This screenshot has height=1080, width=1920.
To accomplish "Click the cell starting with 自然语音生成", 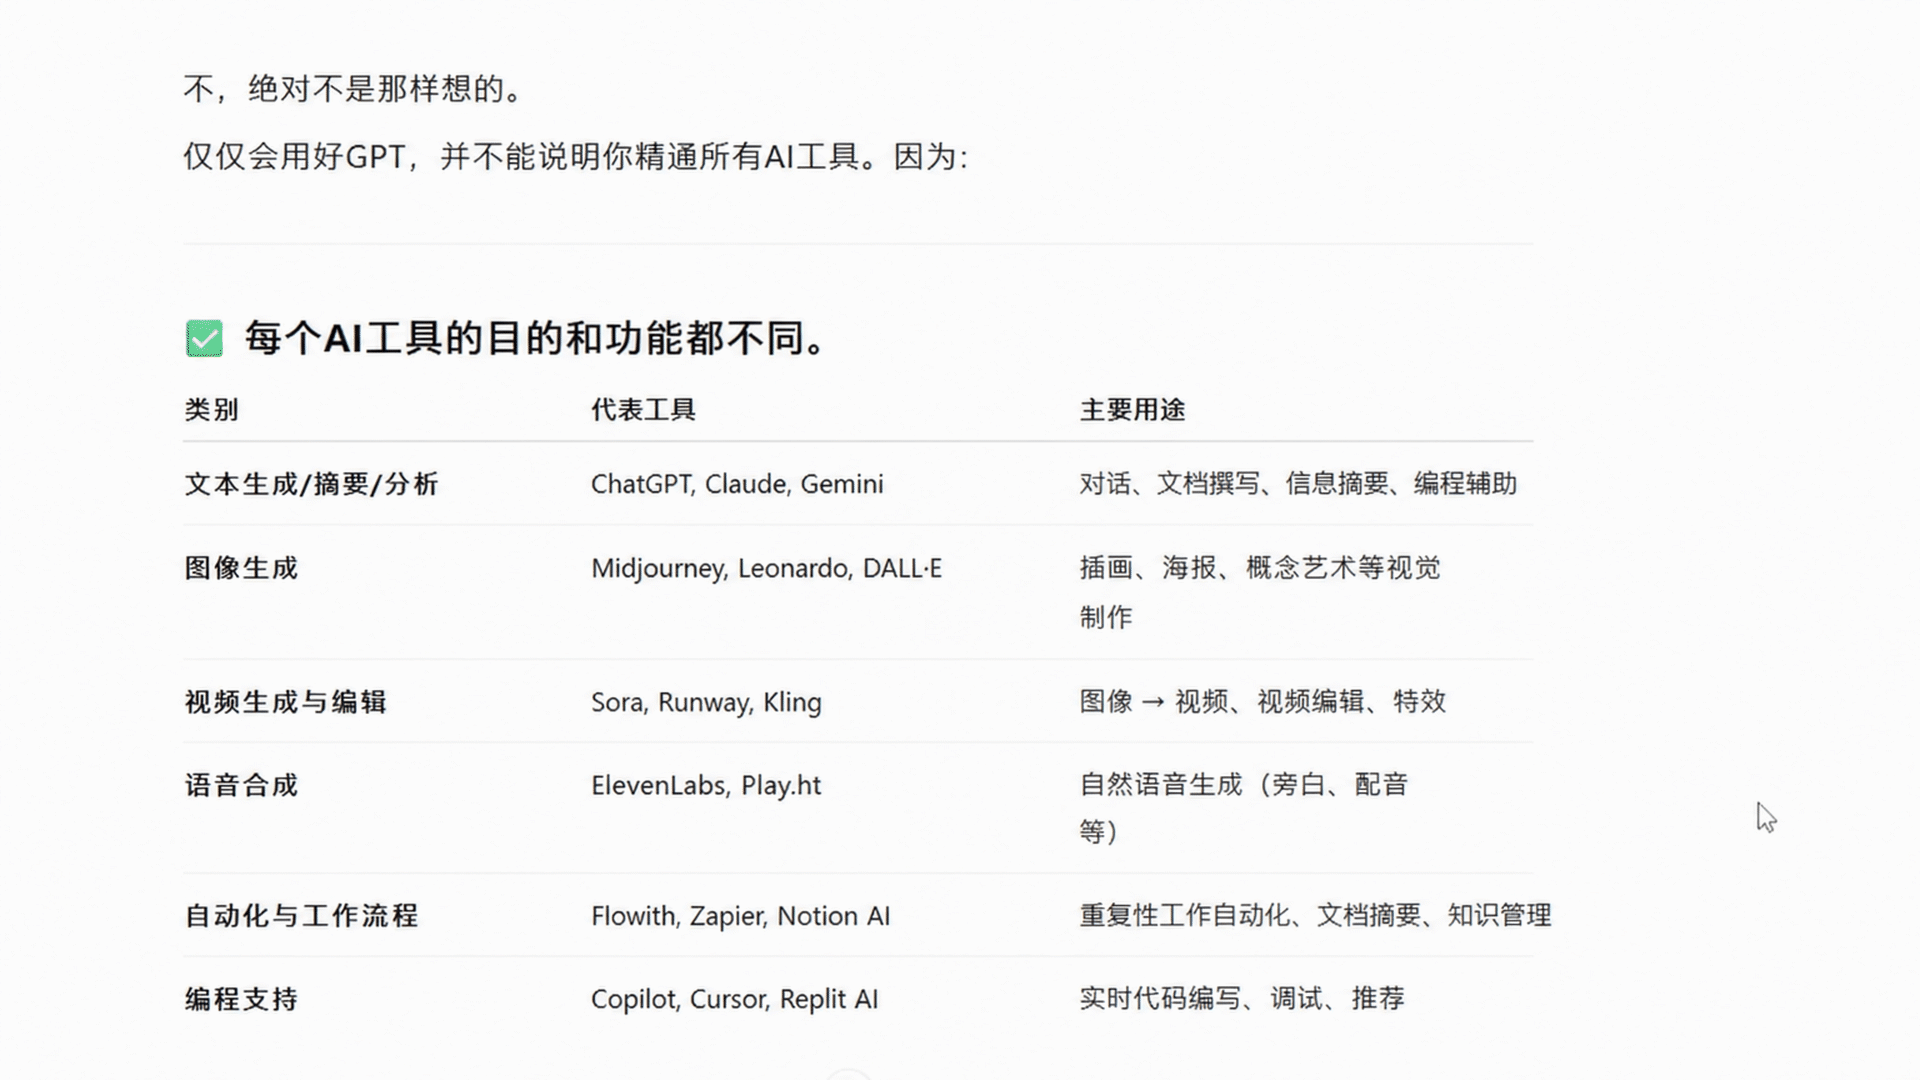I will click(1244, 808).
